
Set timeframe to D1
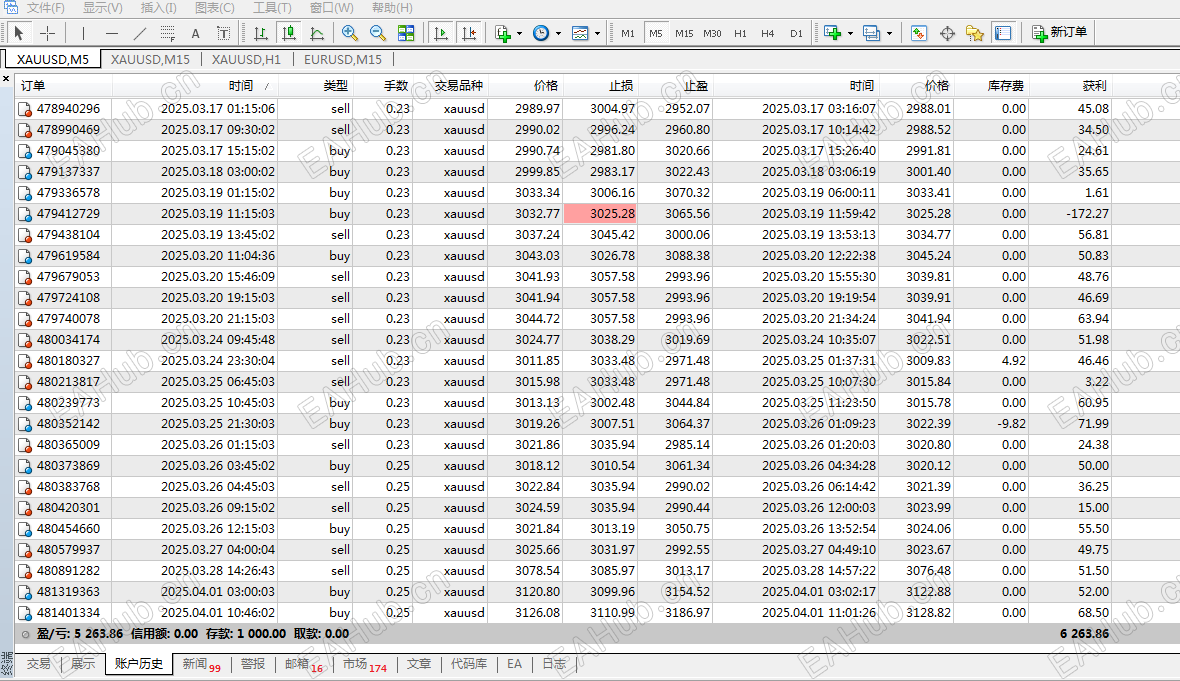pyautogui.click(x=796, y=33)
